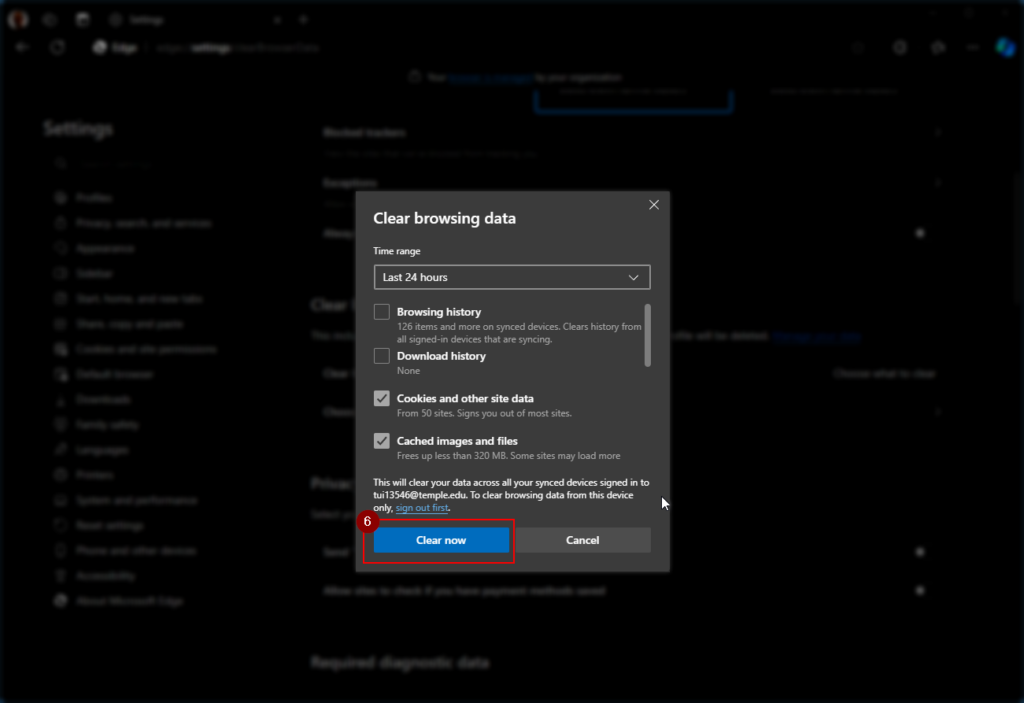The height and width of the screenshot is (703, 1024).
Task: Open the Time range dropdown
Action: (511, 277)
